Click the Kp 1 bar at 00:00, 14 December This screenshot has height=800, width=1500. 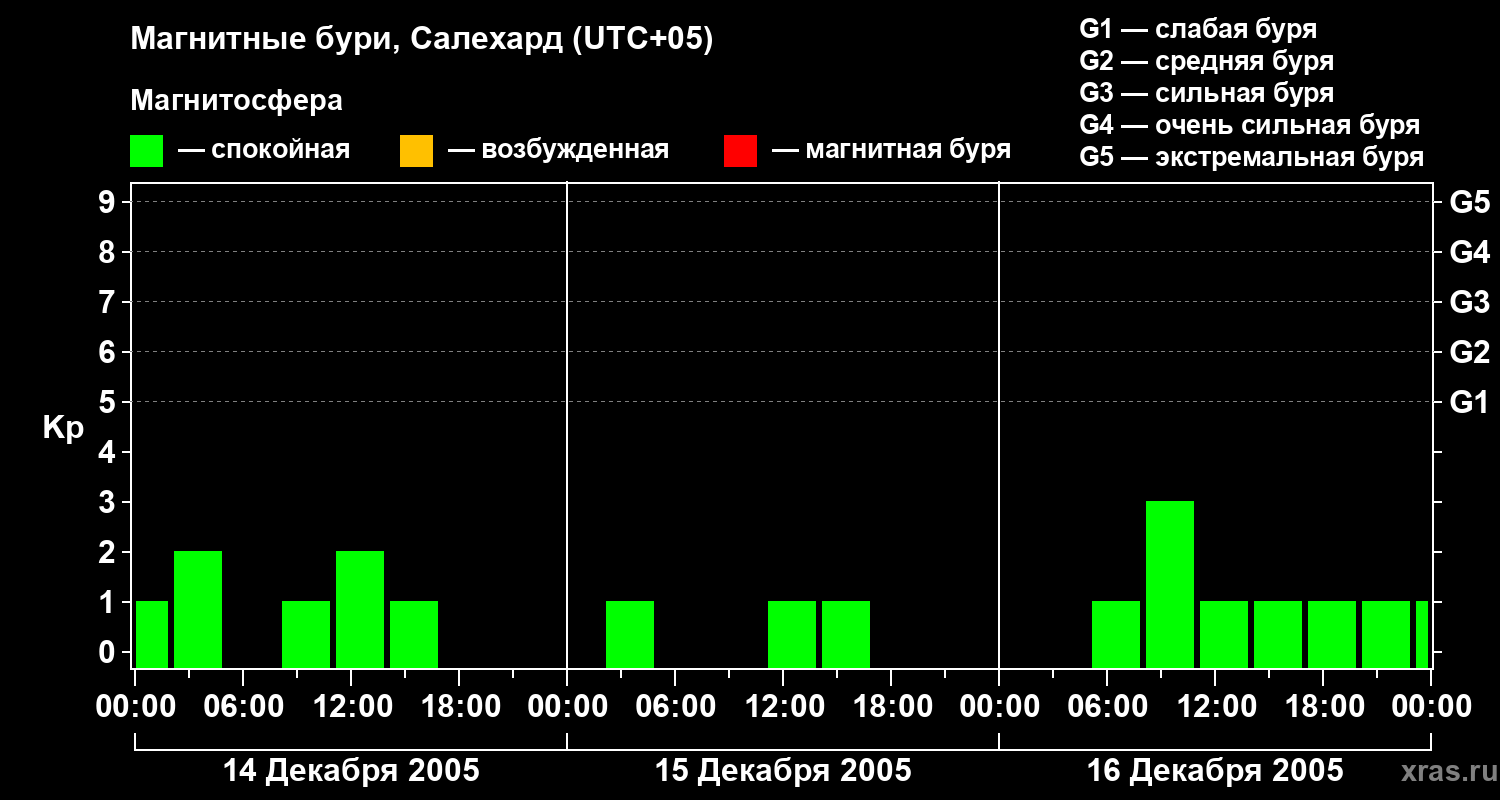(152, 634)
